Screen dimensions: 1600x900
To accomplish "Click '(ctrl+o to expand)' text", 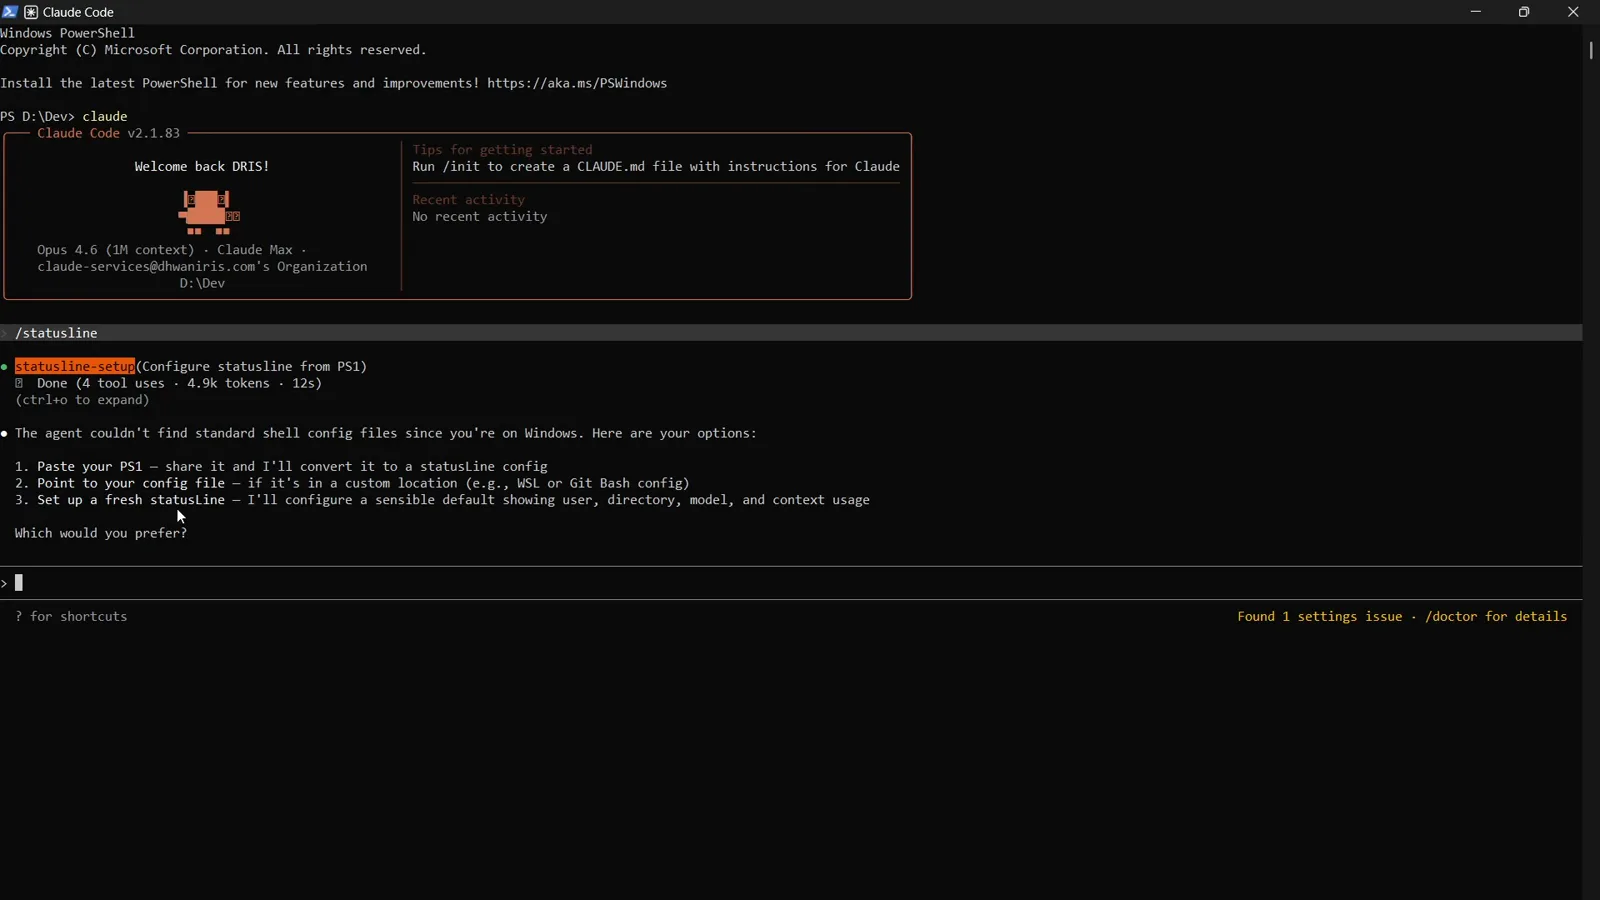I will 82,400.
